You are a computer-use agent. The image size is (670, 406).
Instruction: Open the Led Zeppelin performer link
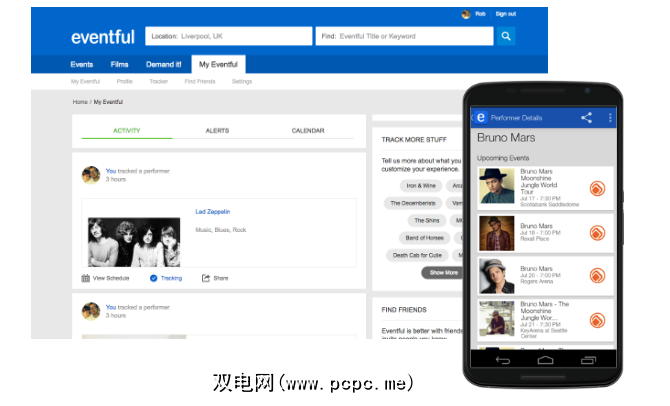[212, 212]
